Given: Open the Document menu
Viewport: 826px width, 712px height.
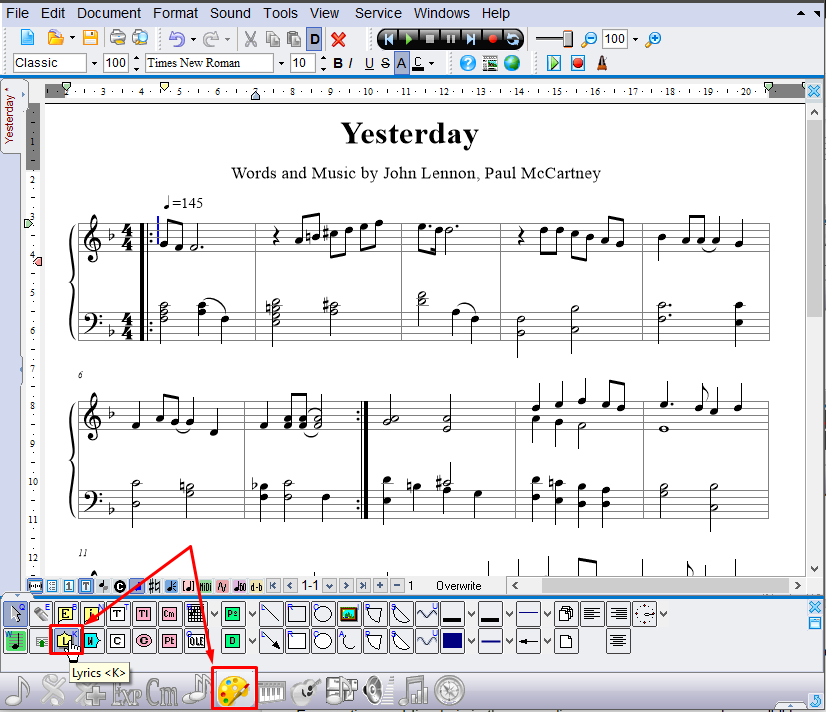Looking at the screenshot, I should pos(109,13).
